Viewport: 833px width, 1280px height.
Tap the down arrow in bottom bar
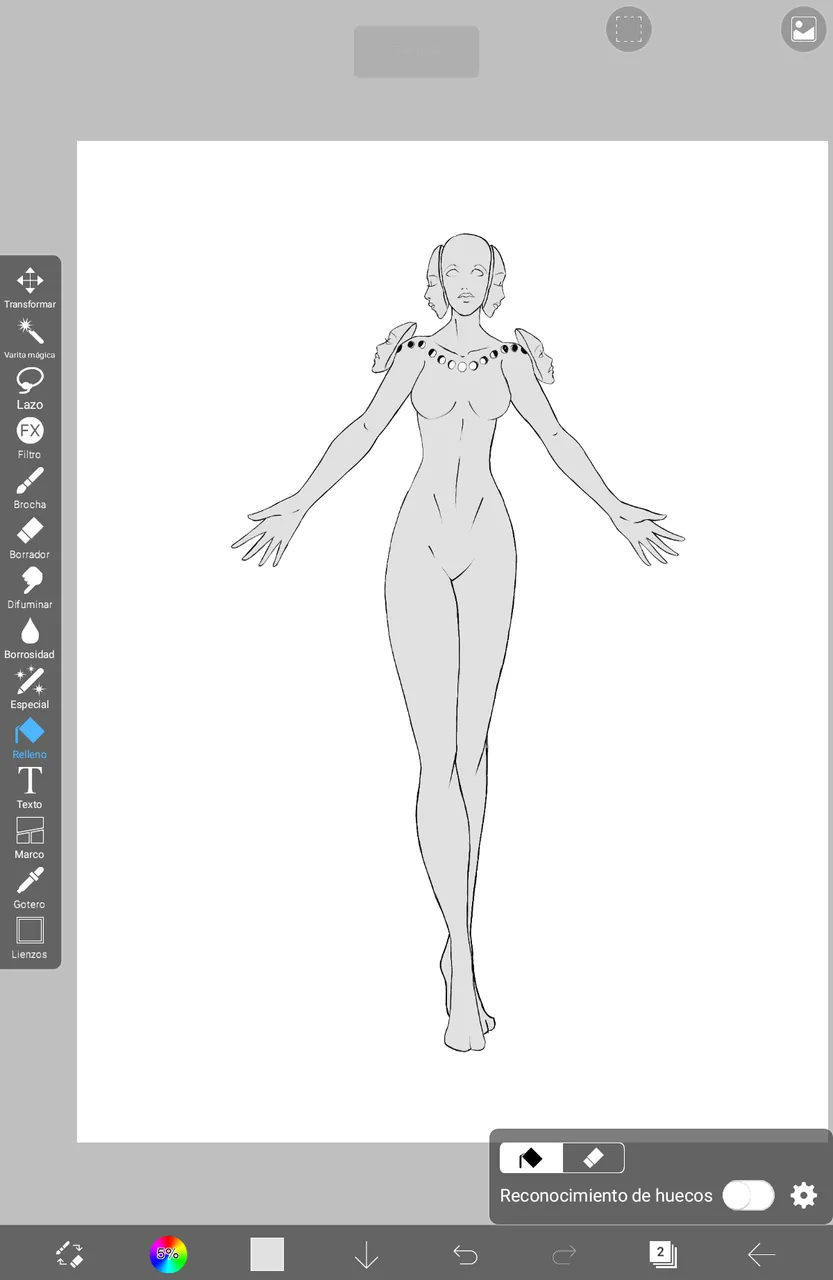tap(366, 1254)
